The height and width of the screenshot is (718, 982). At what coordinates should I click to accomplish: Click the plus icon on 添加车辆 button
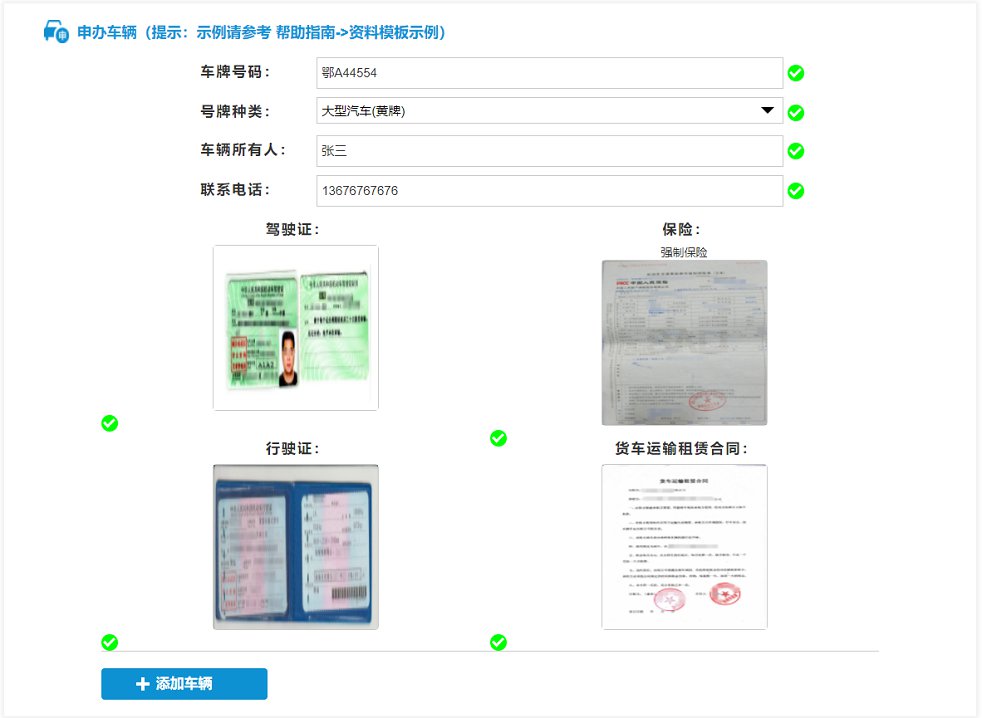tap(142, 684)
